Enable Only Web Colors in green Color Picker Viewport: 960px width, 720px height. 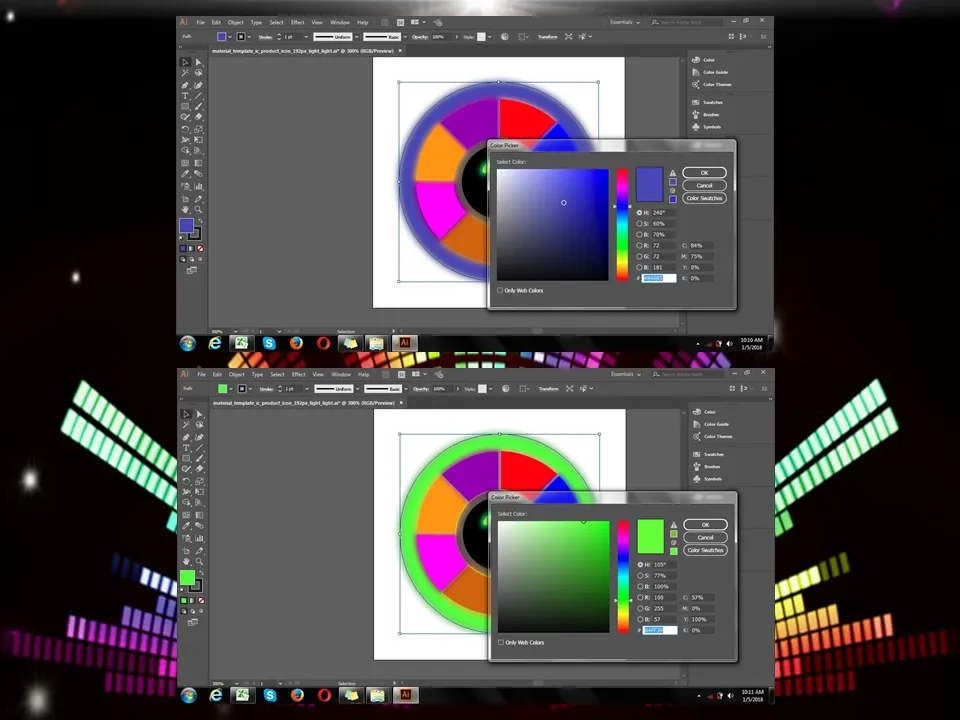[x=501, y=642]
